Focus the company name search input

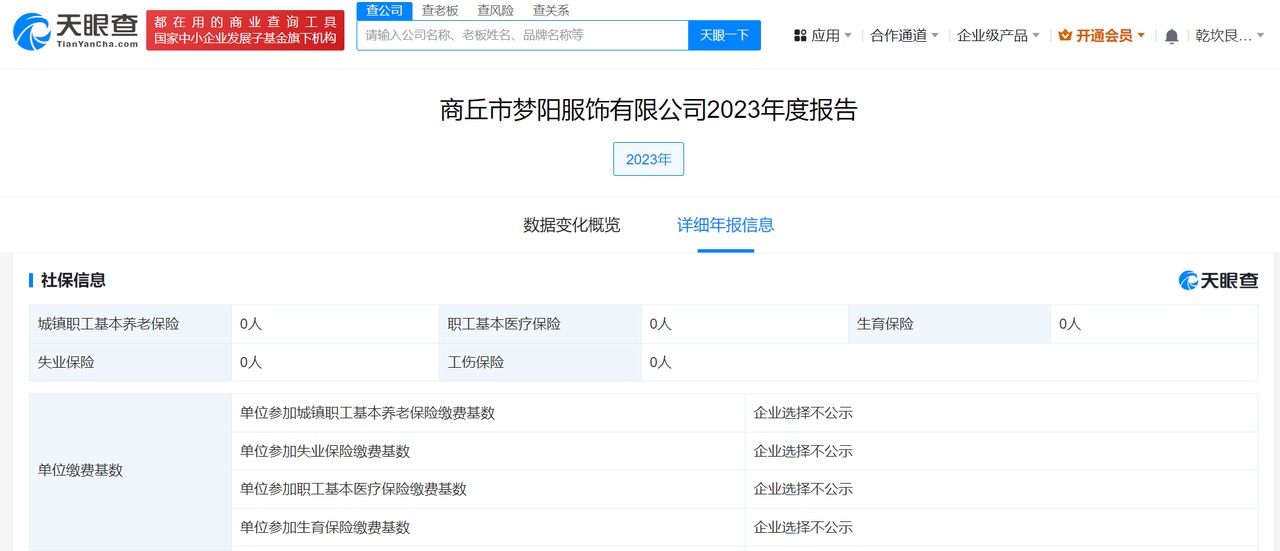point(522,35)
